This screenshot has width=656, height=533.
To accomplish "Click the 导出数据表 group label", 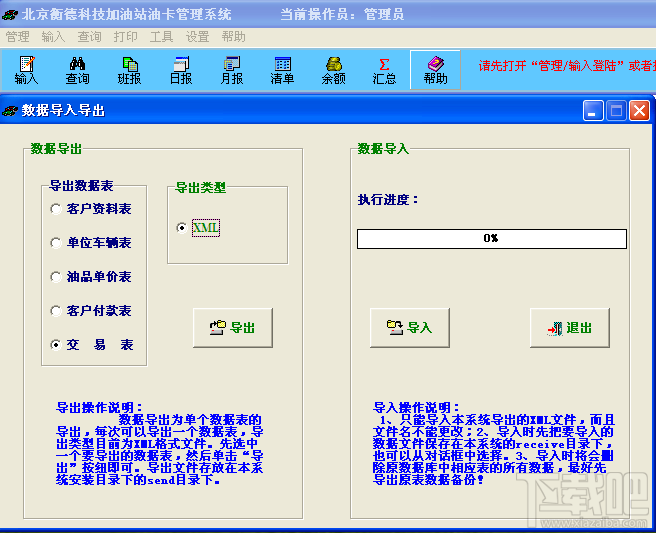I will point(81,185).
